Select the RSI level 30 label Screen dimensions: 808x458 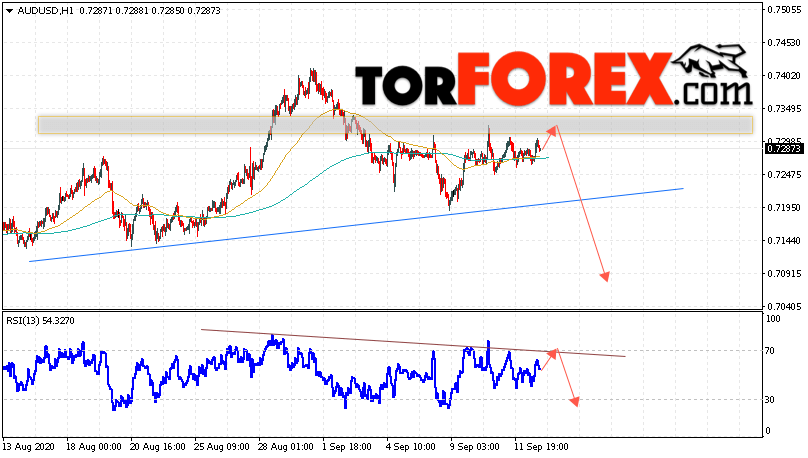pyautogui.click(x=770, y=400)
